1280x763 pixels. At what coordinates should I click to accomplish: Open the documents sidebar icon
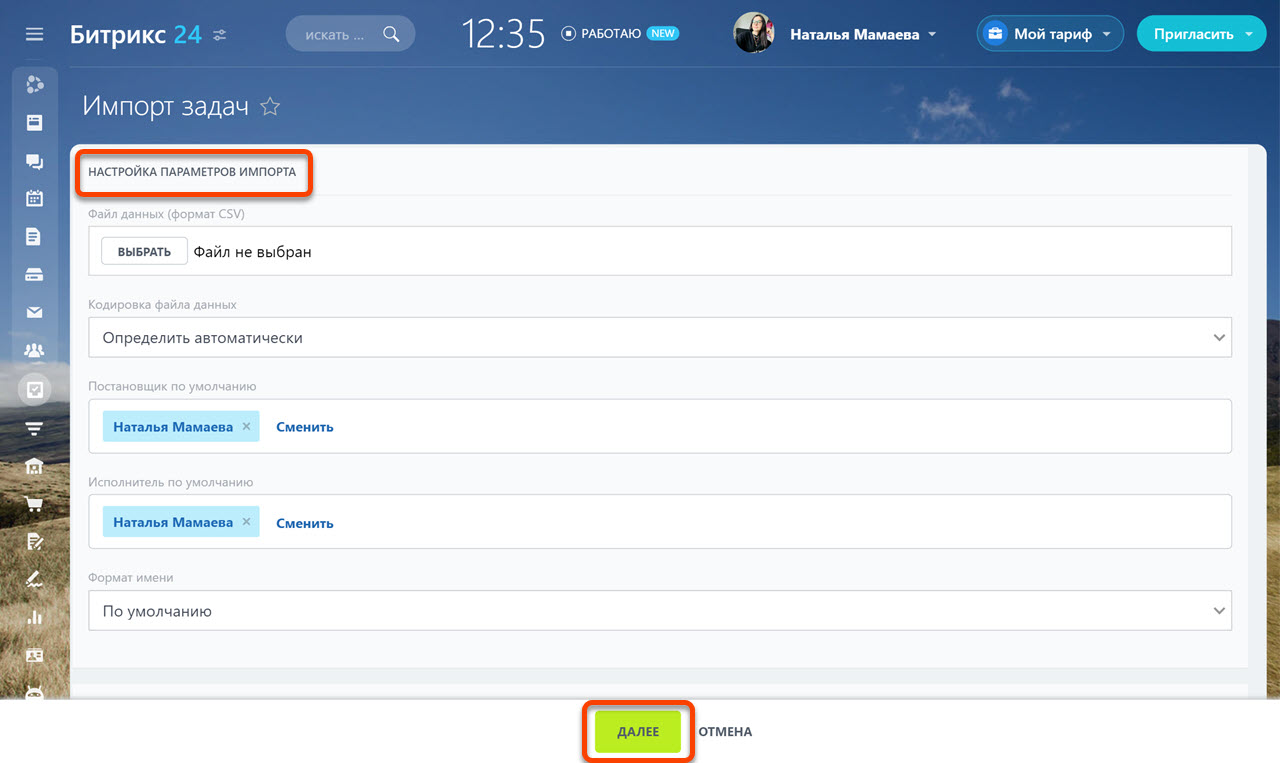(35, 237)
